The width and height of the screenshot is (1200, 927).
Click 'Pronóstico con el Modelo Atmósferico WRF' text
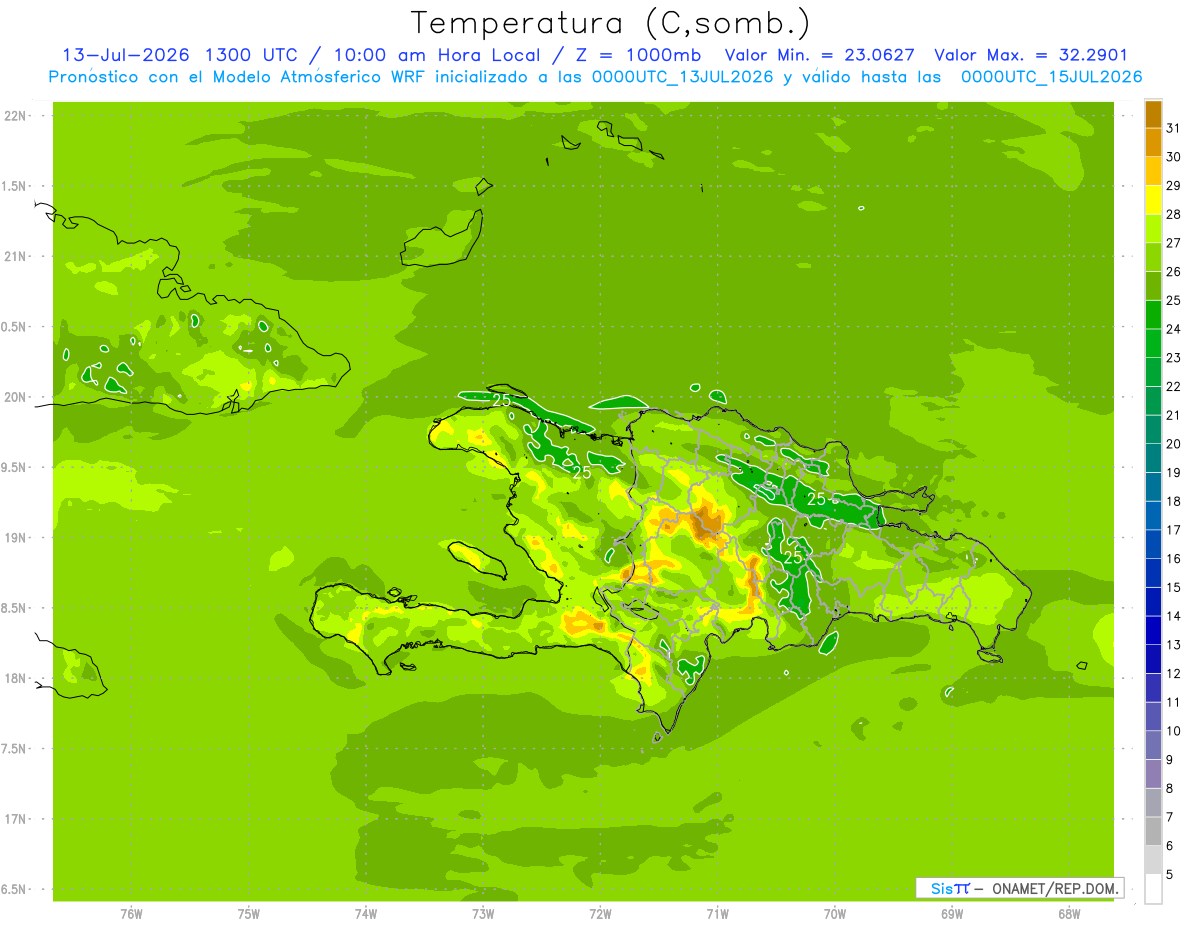coord(239,77)
